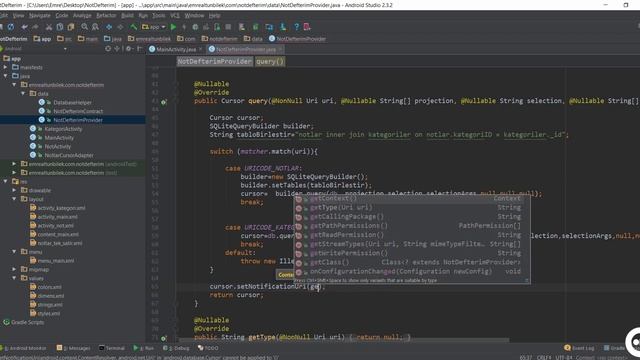Expand the mipmap folder
The width and height of the screenshot is (640, 360).
14,269
